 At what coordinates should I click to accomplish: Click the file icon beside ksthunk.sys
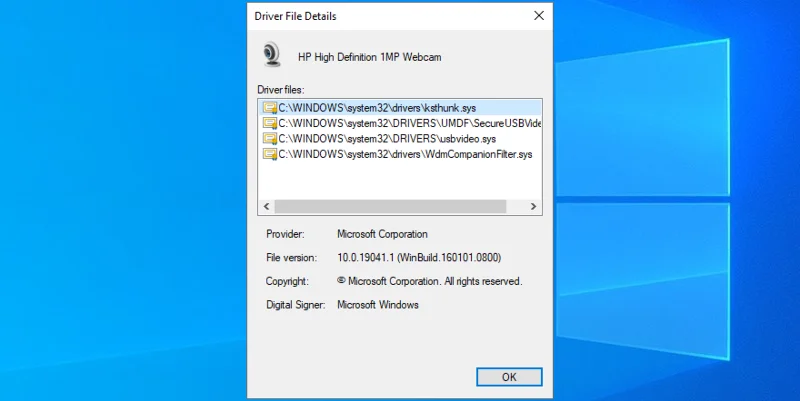[x=269, y=108]
